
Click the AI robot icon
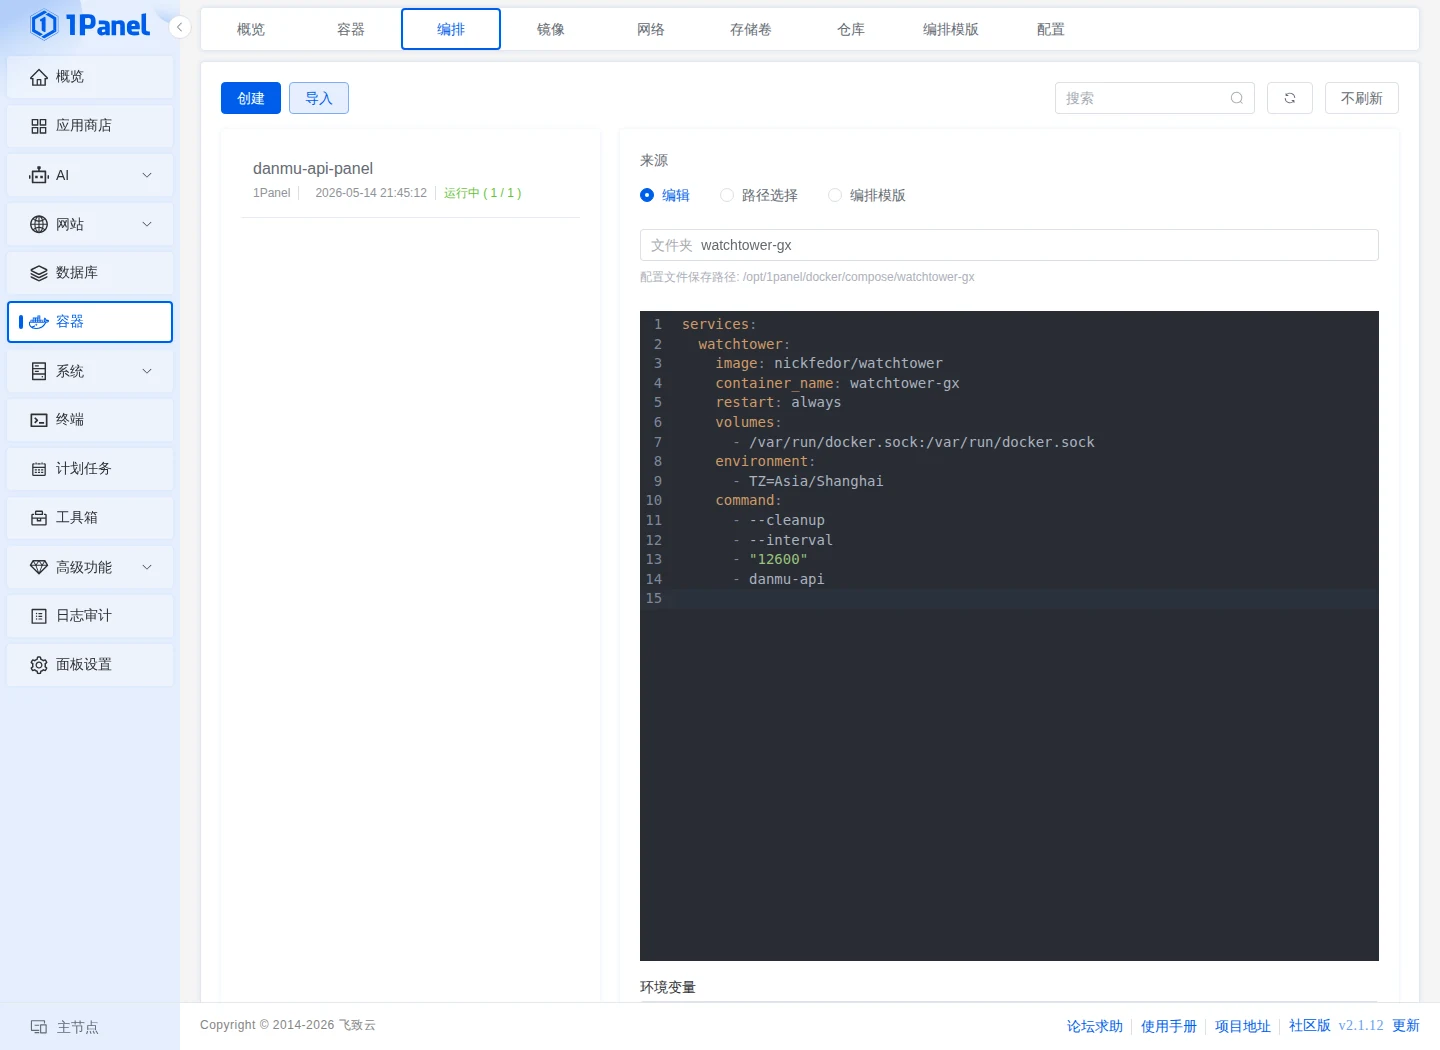[x=39, y=175]
